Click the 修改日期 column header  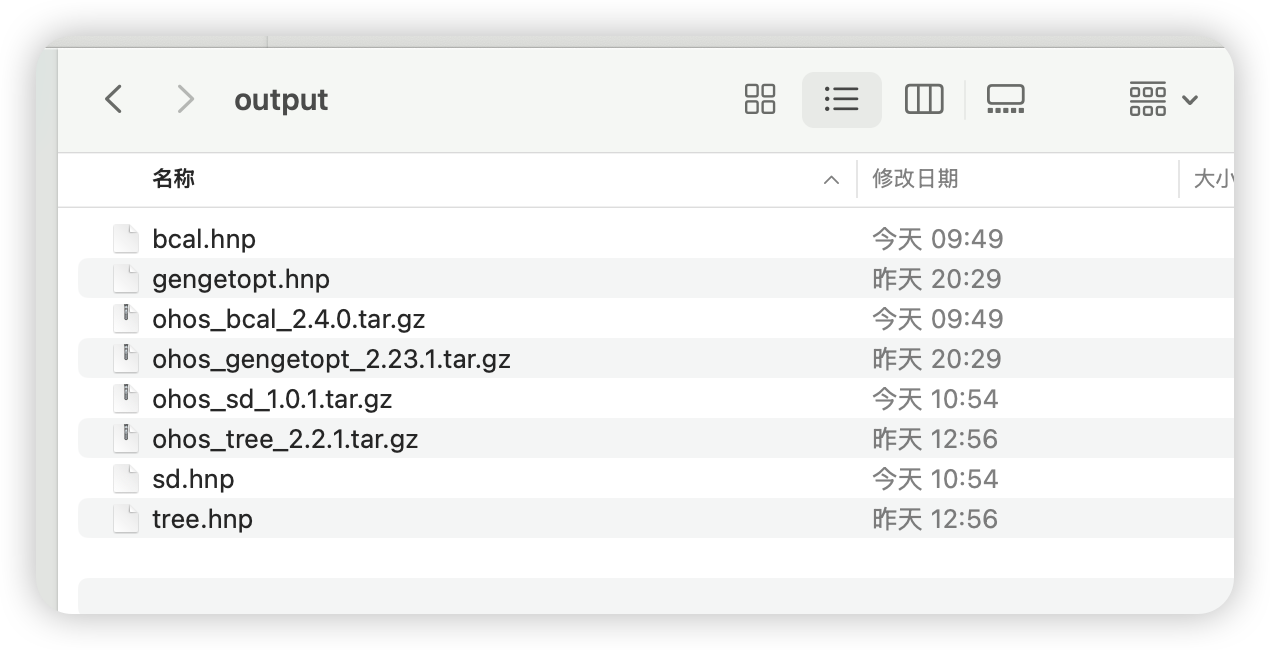click(916, 179)
